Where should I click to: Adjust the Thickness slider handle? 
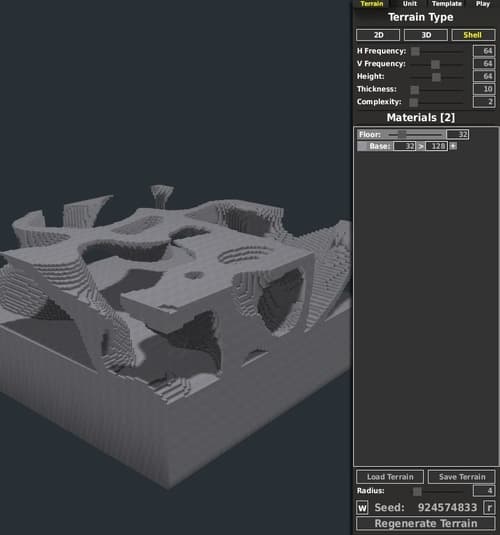[414, 89]
